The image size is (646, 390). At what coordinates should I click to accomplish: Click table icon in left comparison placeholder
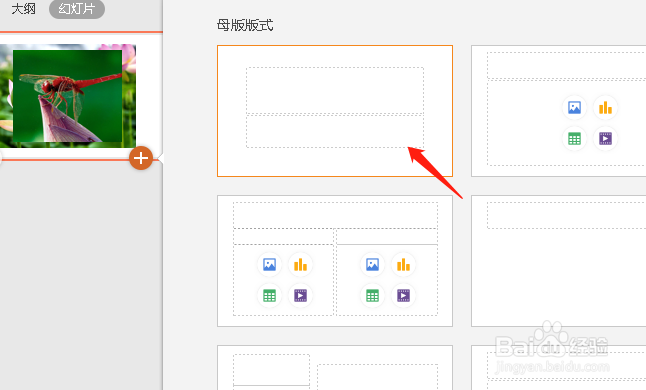pos(269,295)
